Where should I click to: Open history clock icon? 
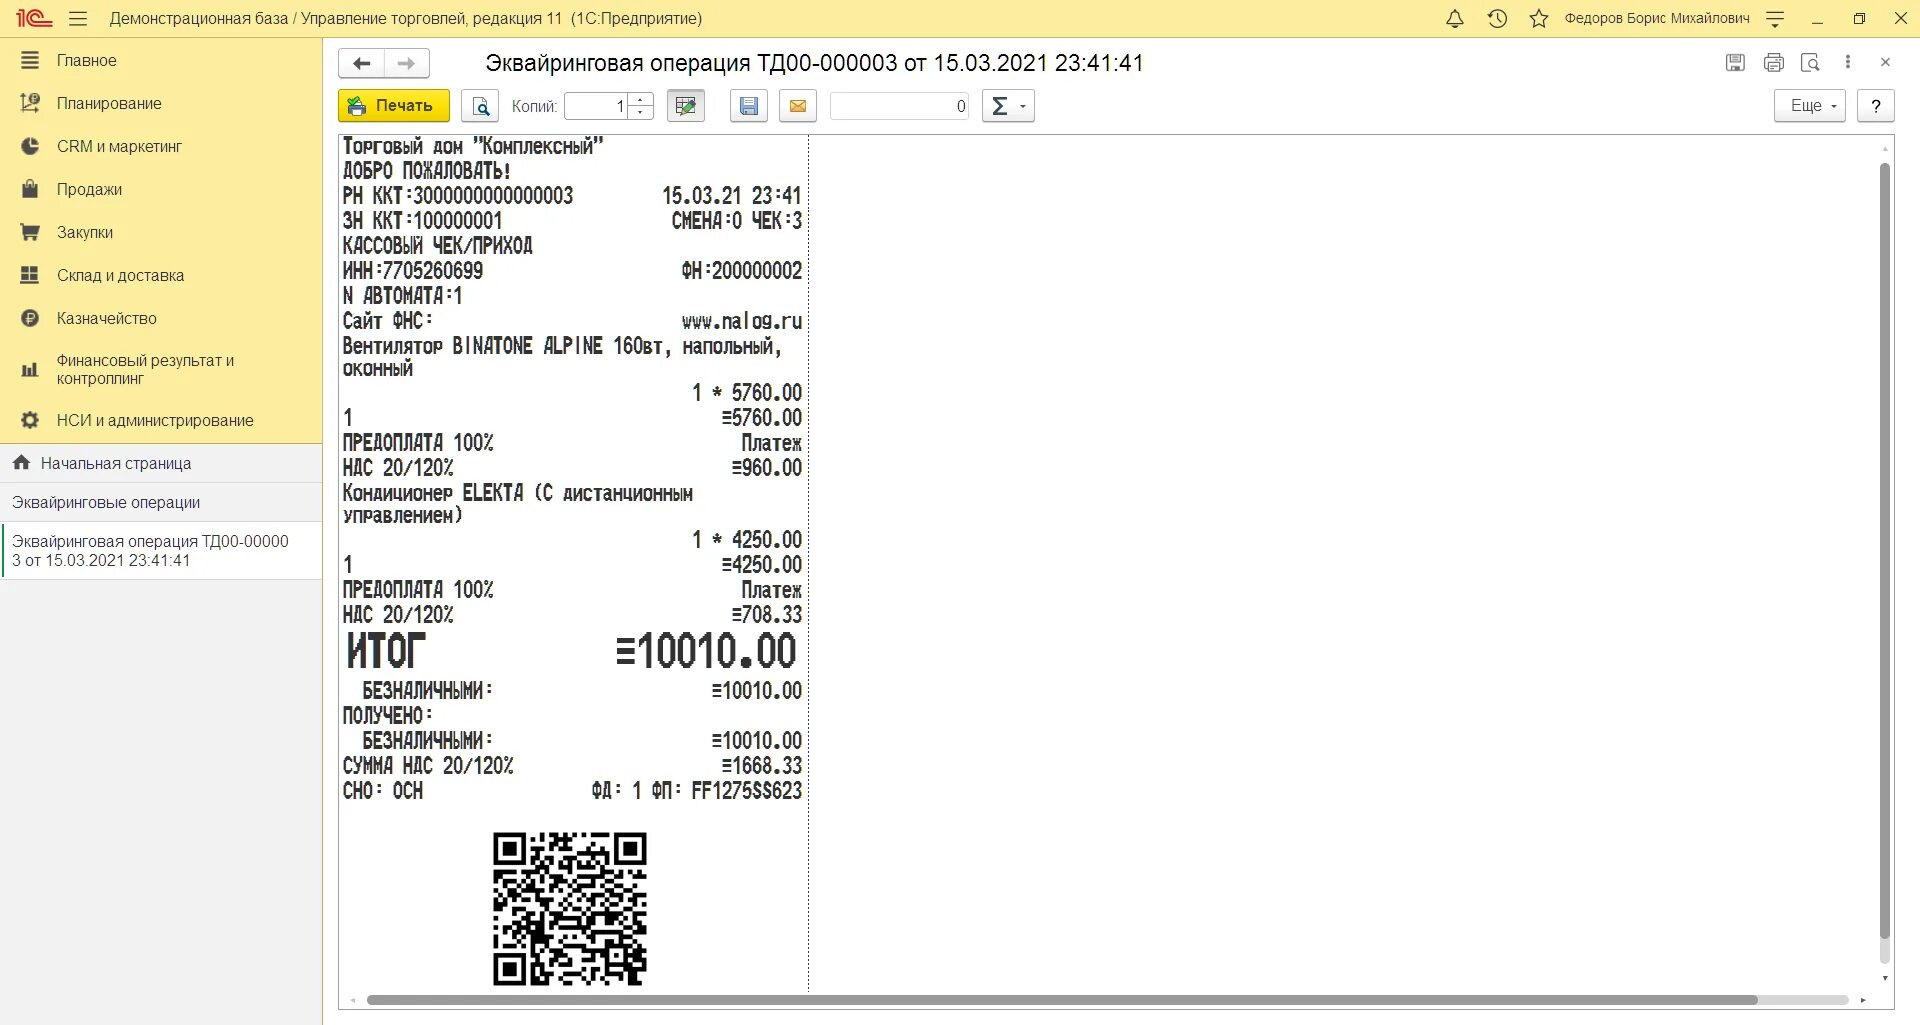1497,19
